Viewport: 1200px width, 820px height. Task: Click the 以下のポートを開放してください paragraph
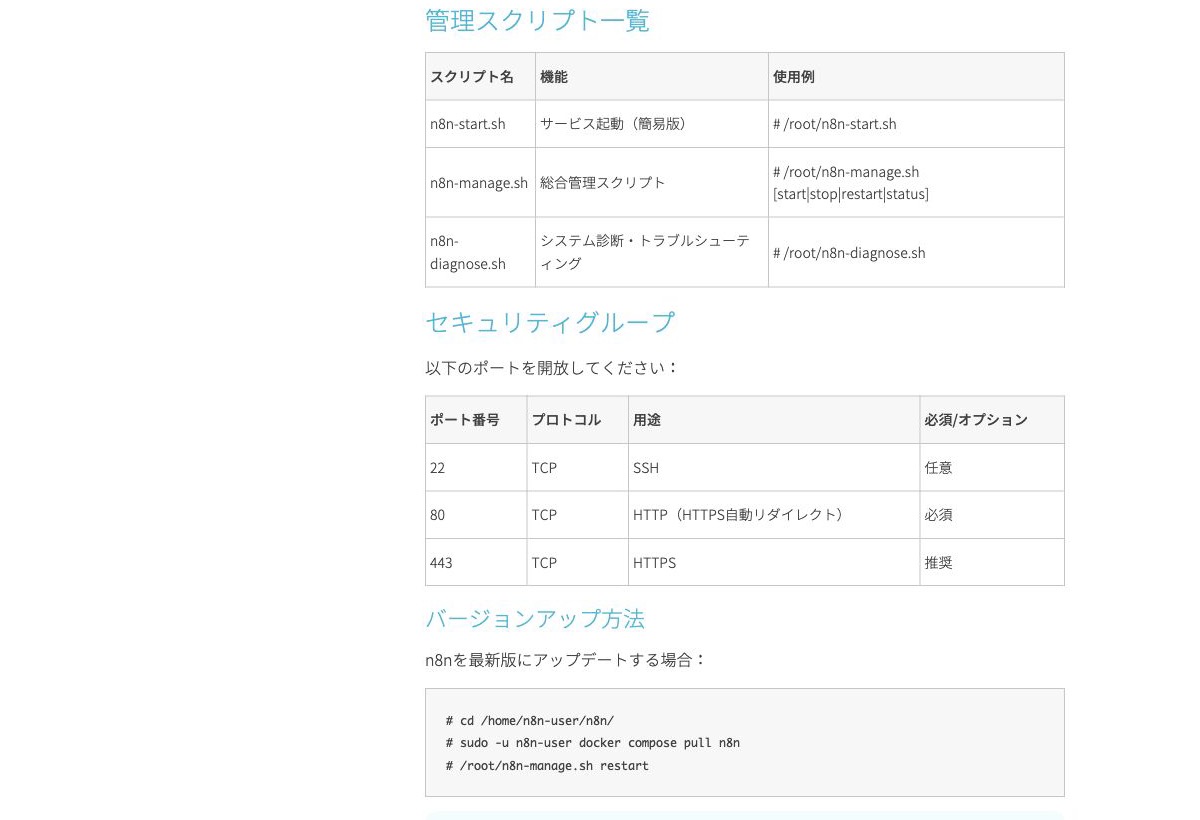pyautogui.click(x=552, y=368)
